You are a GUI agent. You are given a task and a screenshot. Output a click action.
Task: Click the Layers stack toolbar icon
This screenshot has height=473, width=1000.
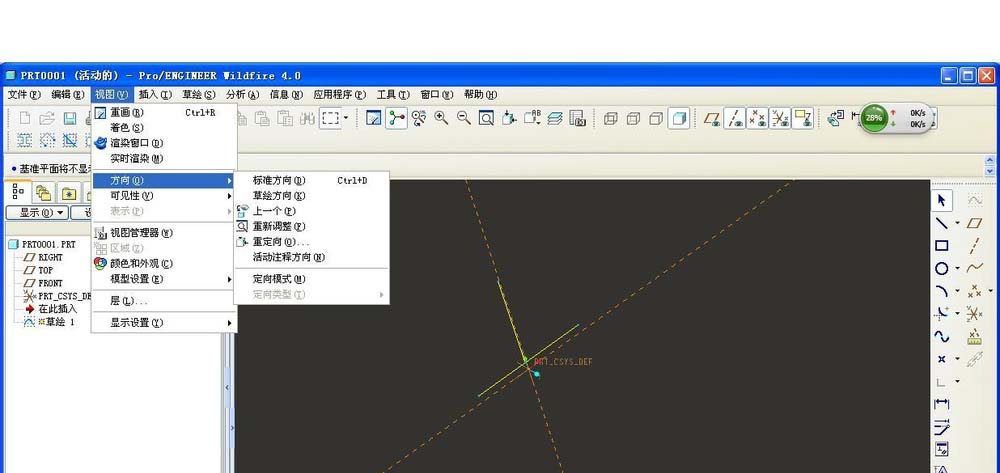(555, 118)
